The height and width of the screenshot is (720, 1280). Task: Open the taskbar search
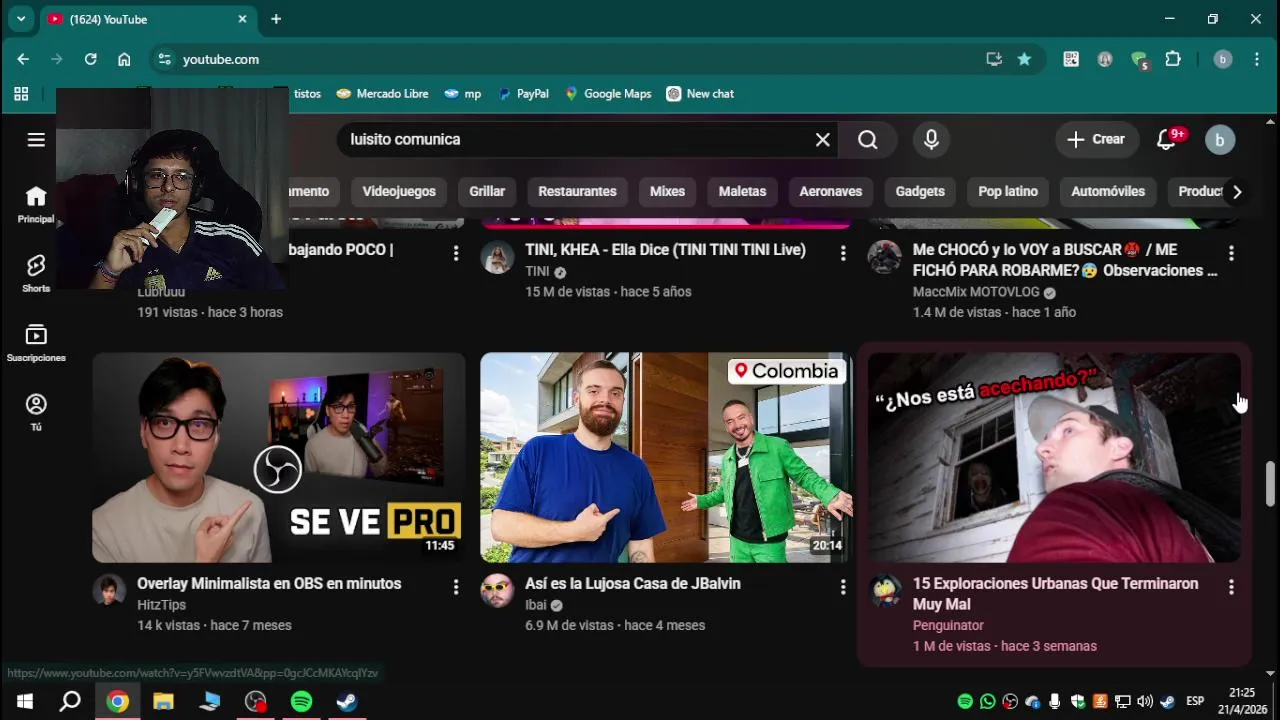(x=70, y=702)
